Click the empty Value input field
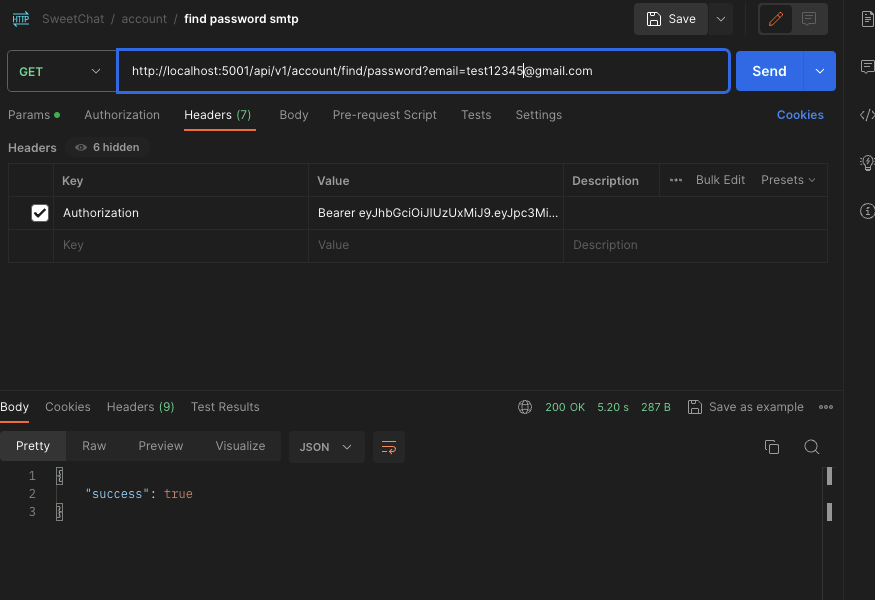Viewport: 875px width, 600px height. click(436, 245)
